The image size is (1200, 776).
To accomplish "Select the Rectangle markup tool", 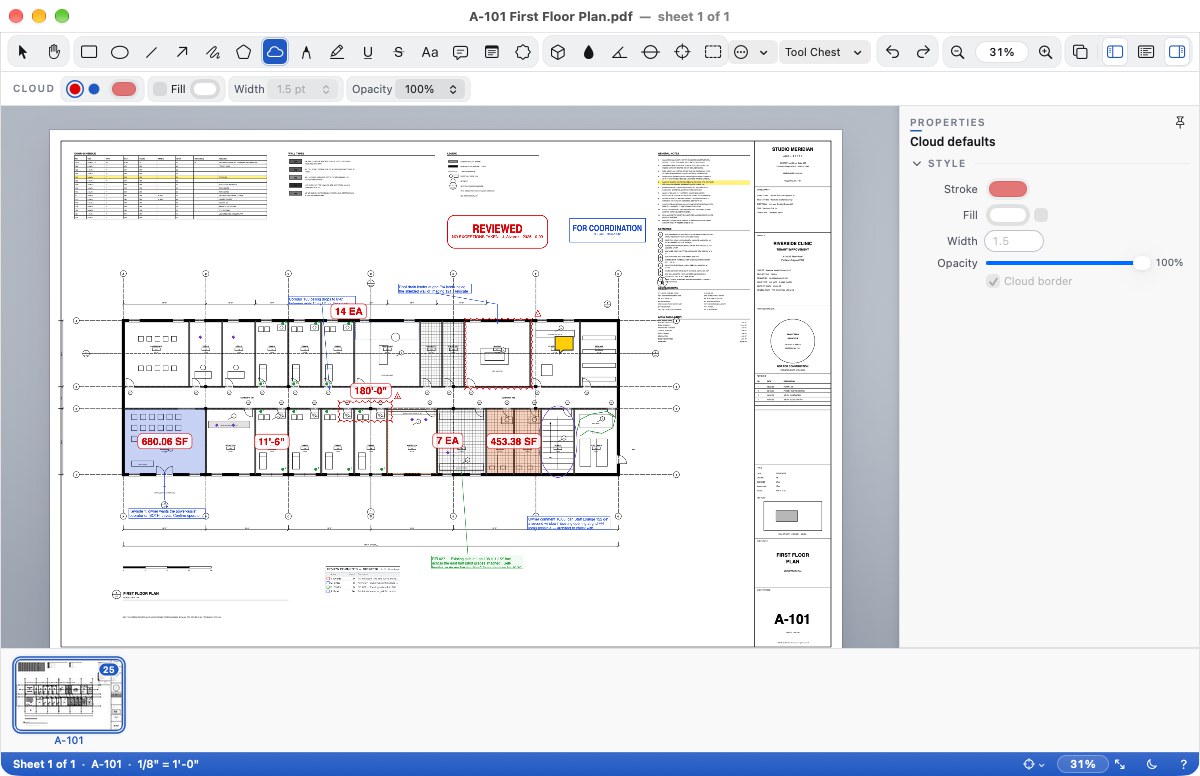I will pyautogui.click(x=88, y=52).
